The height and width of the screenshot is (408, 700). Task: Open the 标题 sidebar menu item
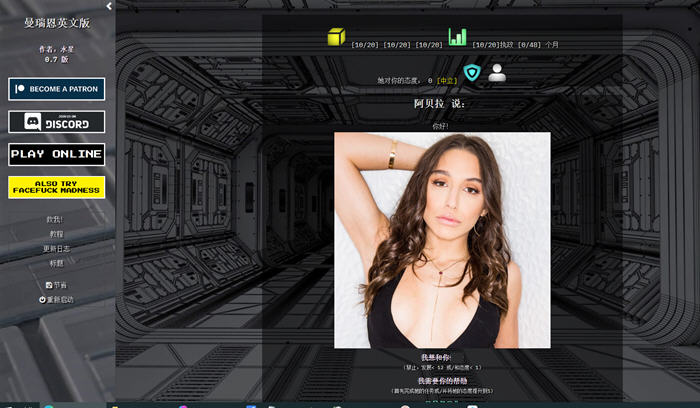56,263
